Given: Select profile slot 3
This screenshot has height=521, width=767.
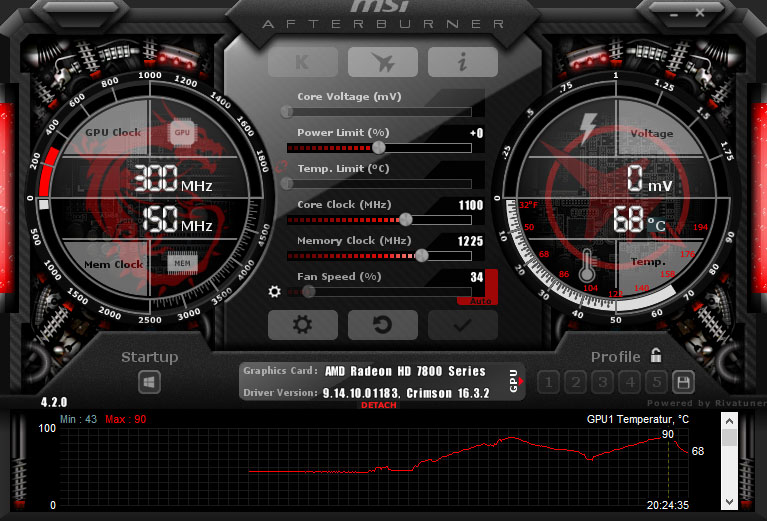Looking at the screenshot, I should [x=603, y=382].
